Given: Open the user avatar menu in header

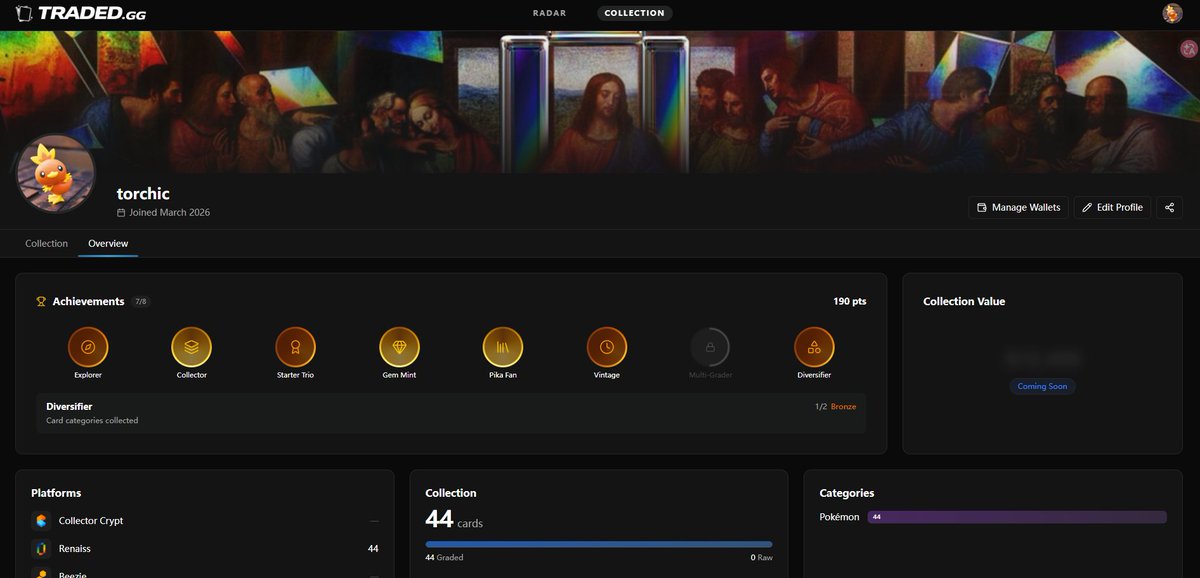Looking at the screenshot, I should 1172,13.
